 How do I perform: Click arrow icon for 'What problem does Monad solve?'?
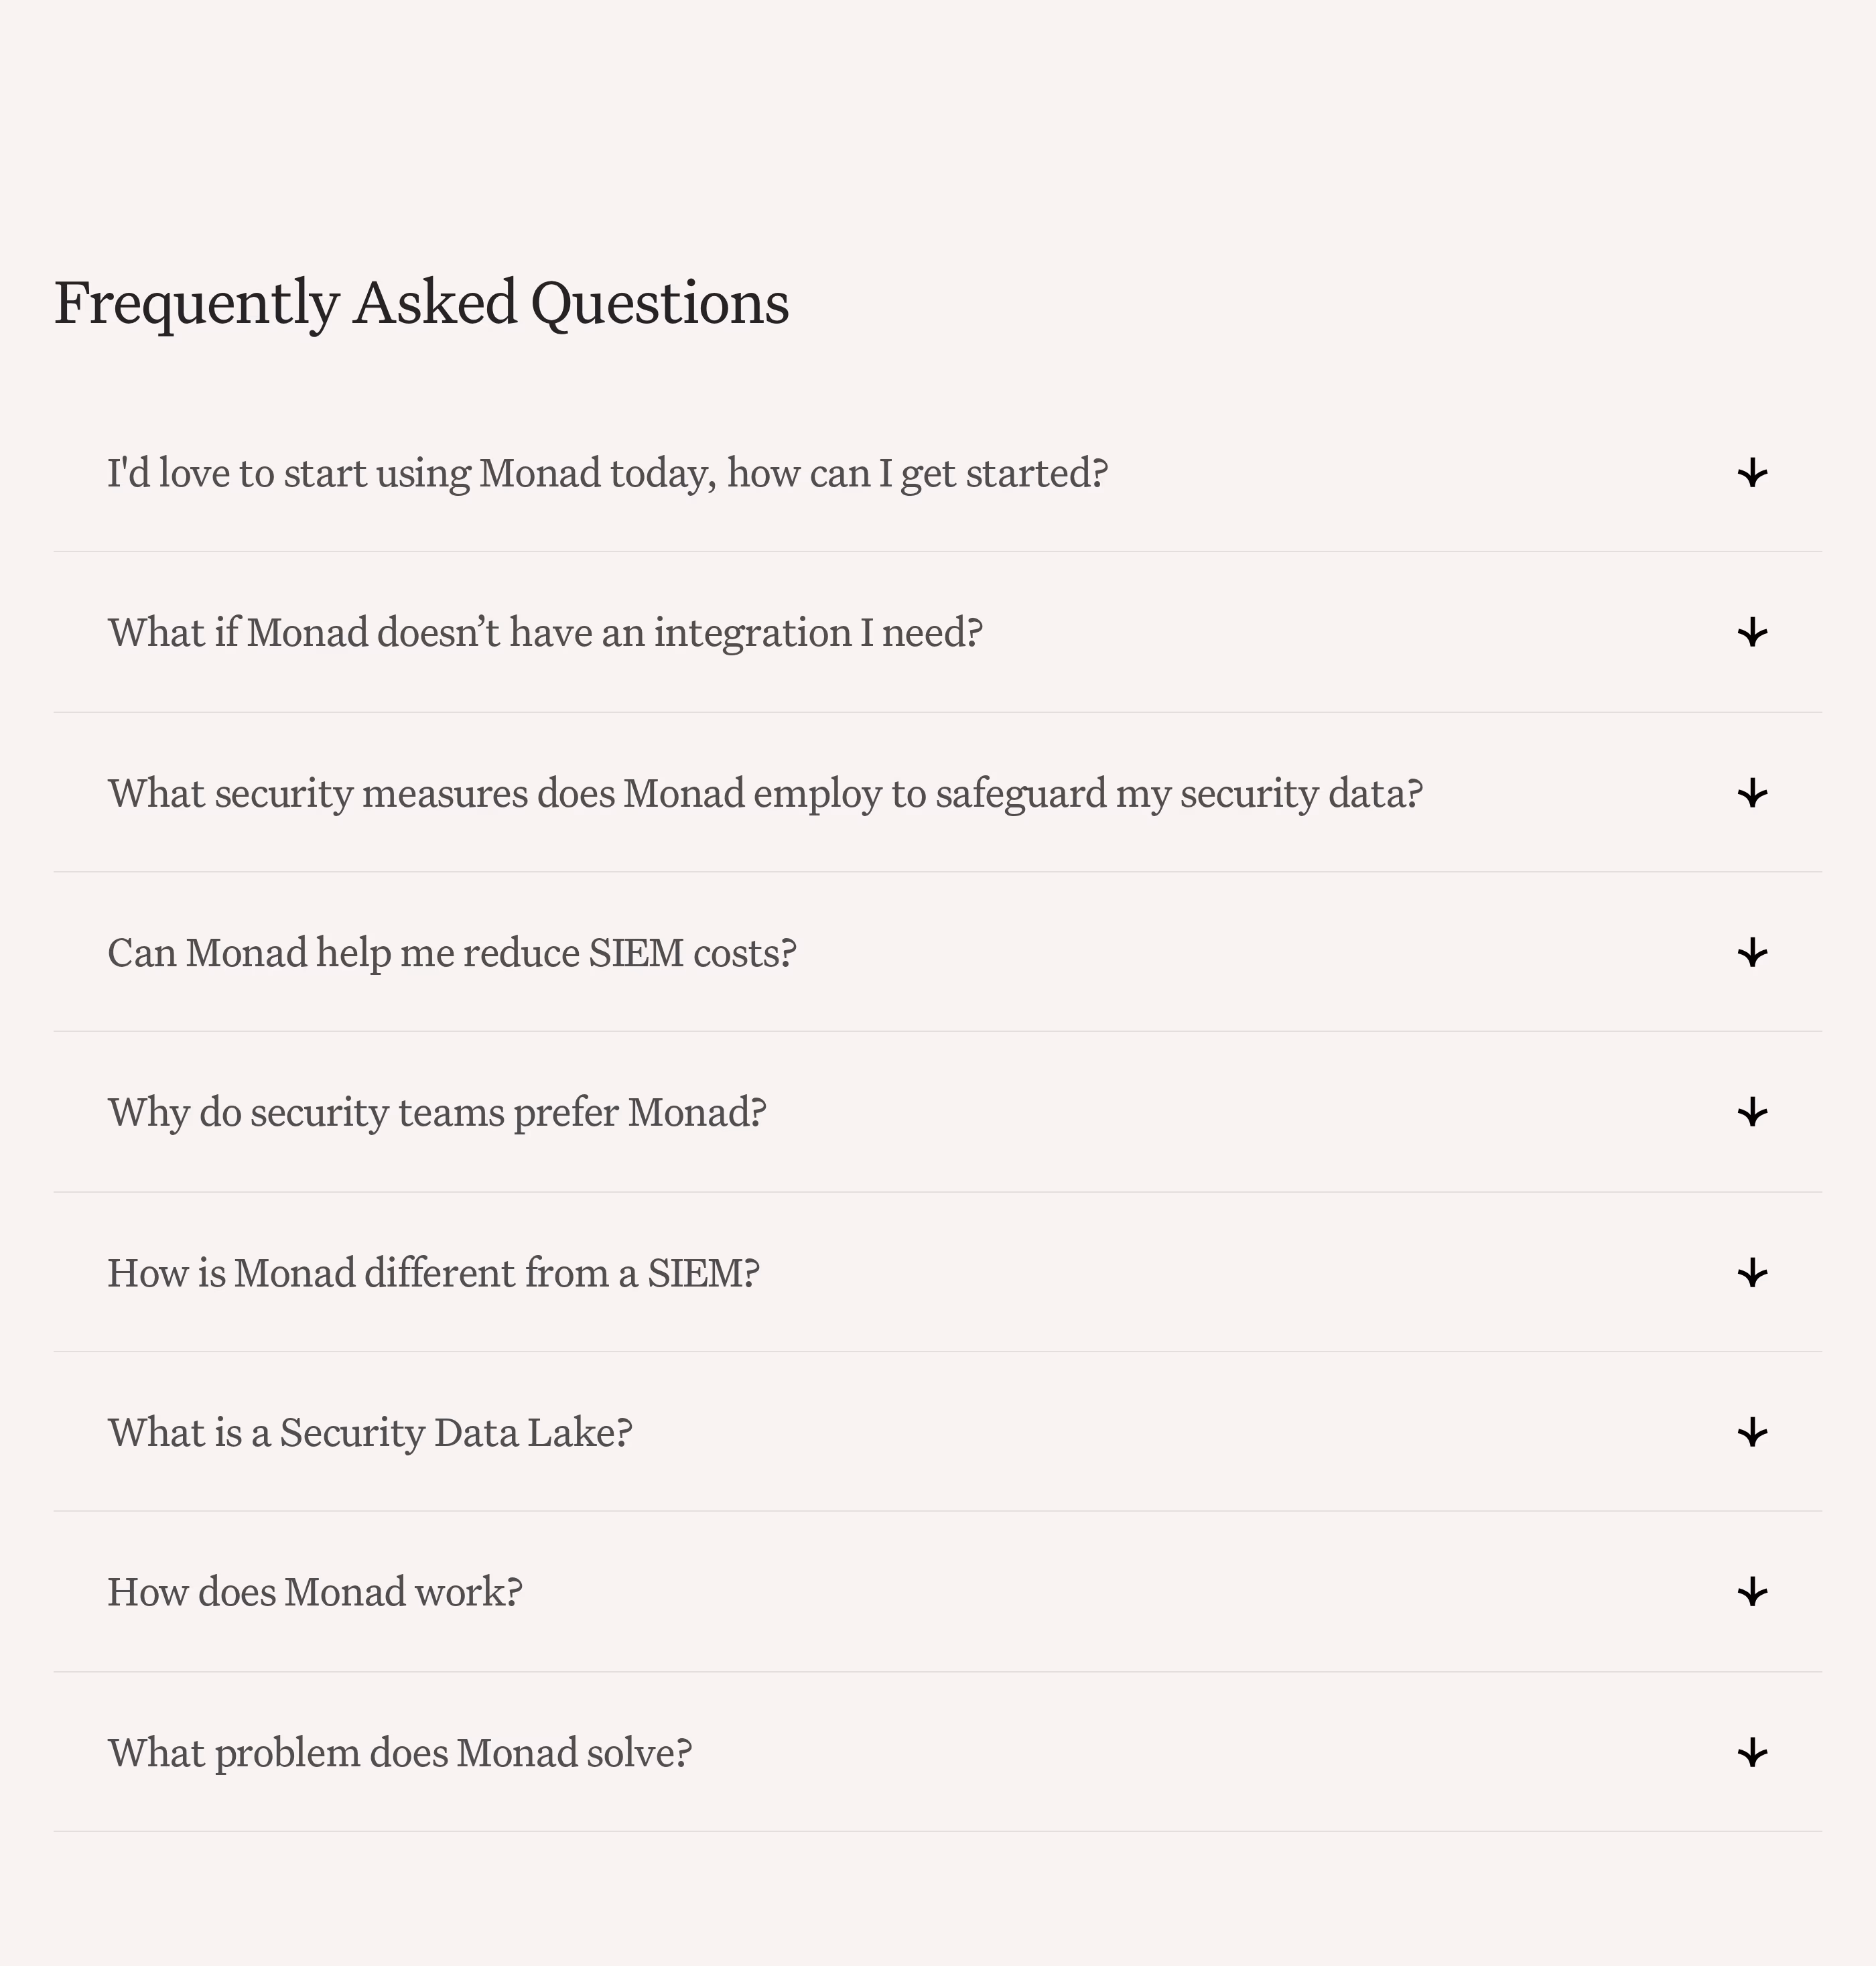pos(1752,1752)
